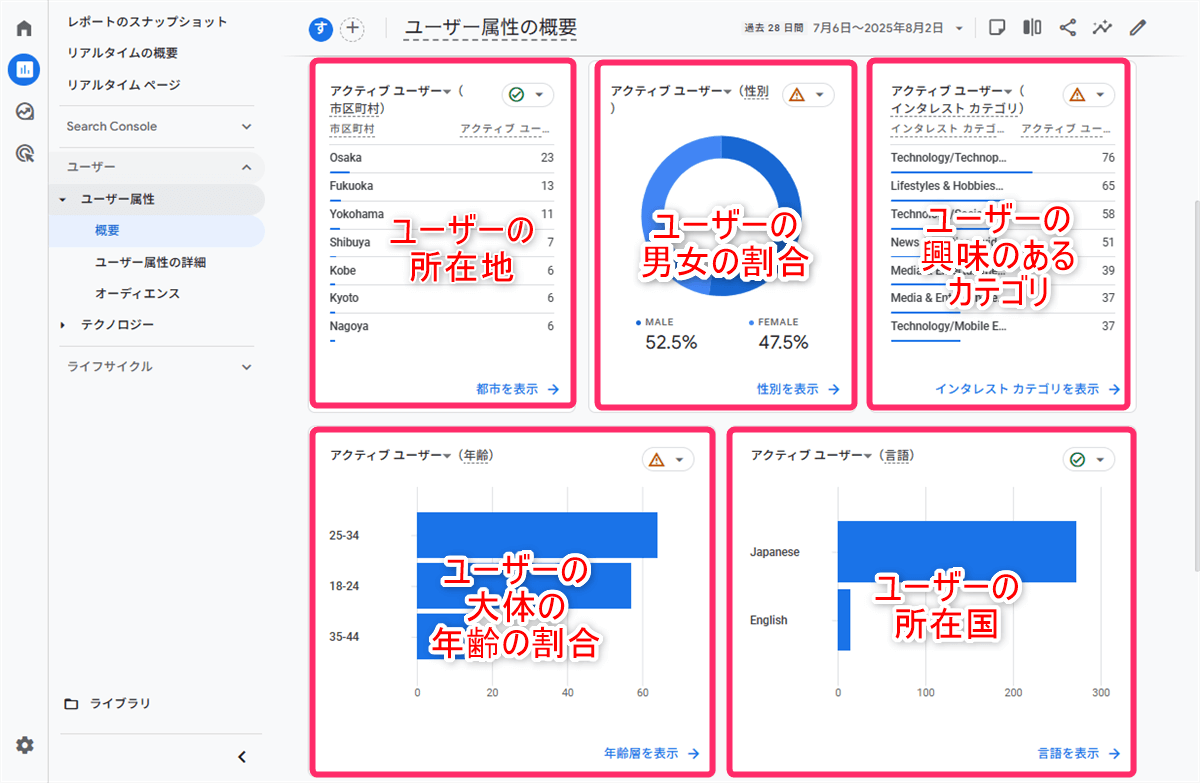Screen dimensions: 1200x783
Task: Click the FEMALE 47.5% legend entry
Action: pyautogui.click(x=781, y=335)
